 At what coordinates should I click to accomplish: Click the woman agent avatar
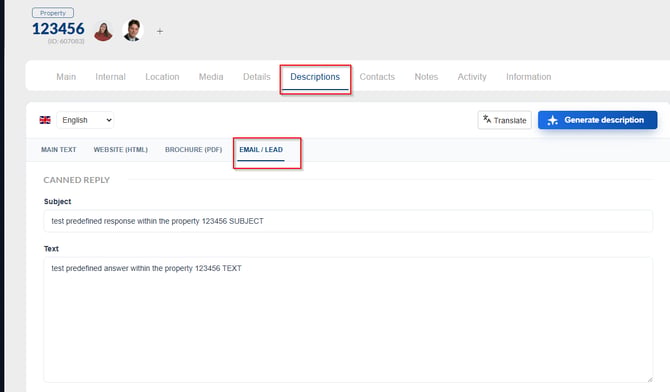(x=103, y=31)
